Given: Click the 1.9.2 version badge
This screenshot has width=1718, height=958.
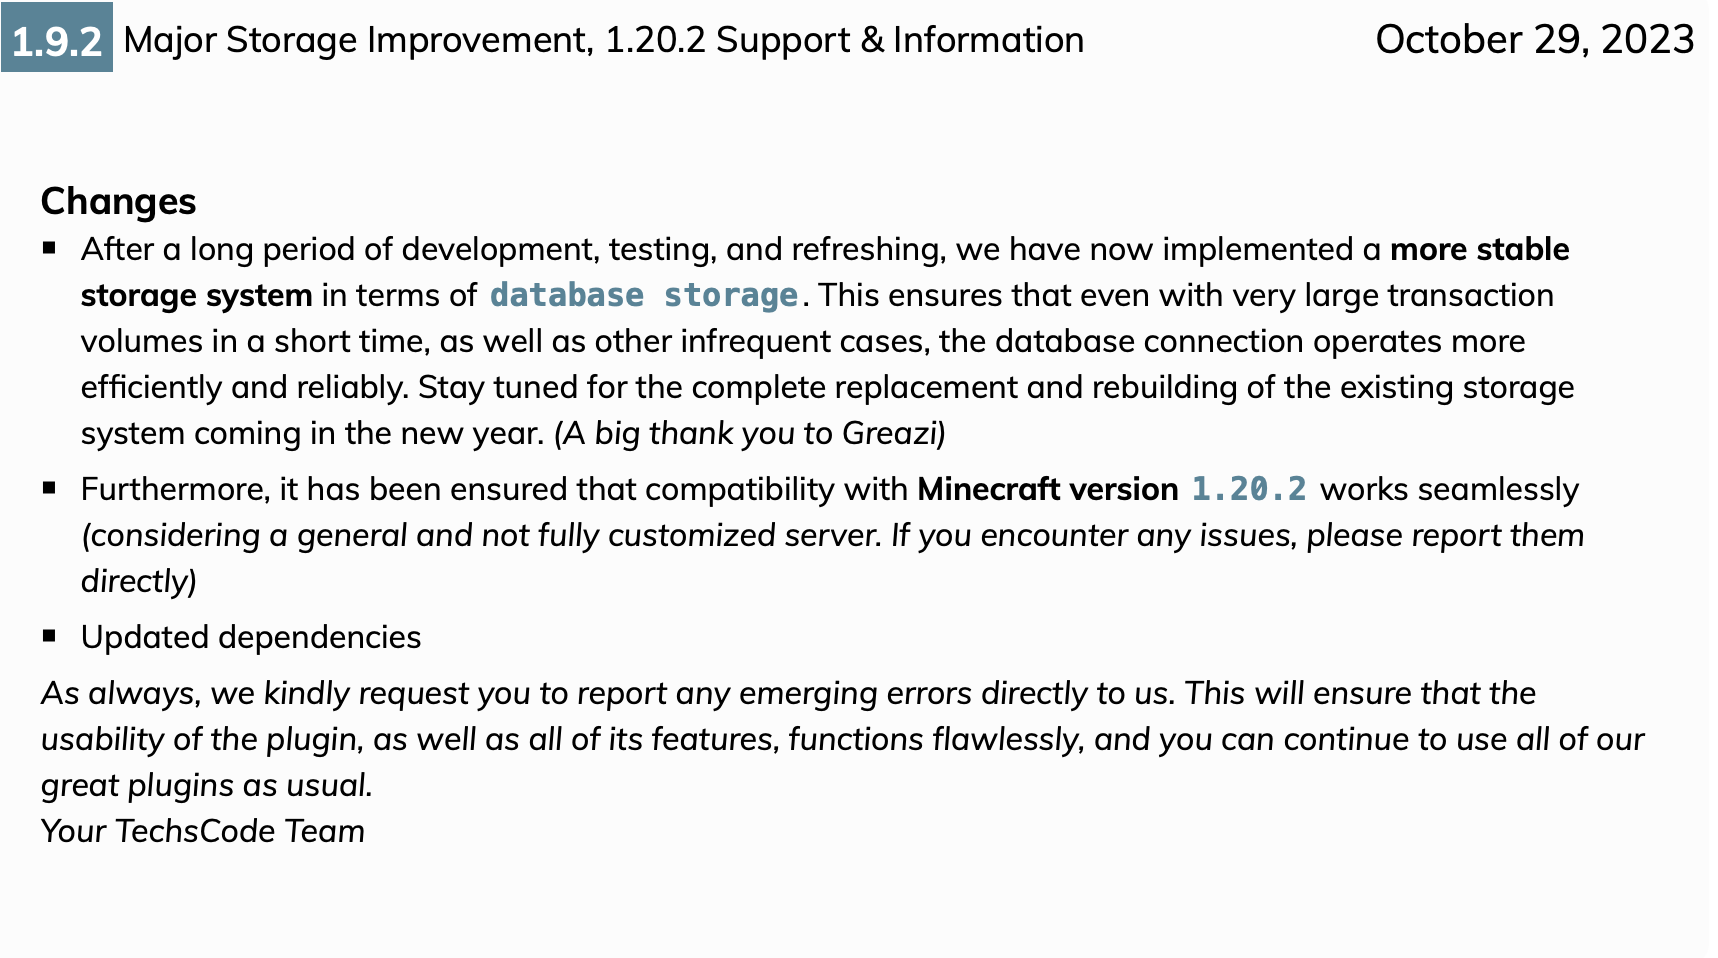Looking at the screenshot, I should tap(57, 38).
